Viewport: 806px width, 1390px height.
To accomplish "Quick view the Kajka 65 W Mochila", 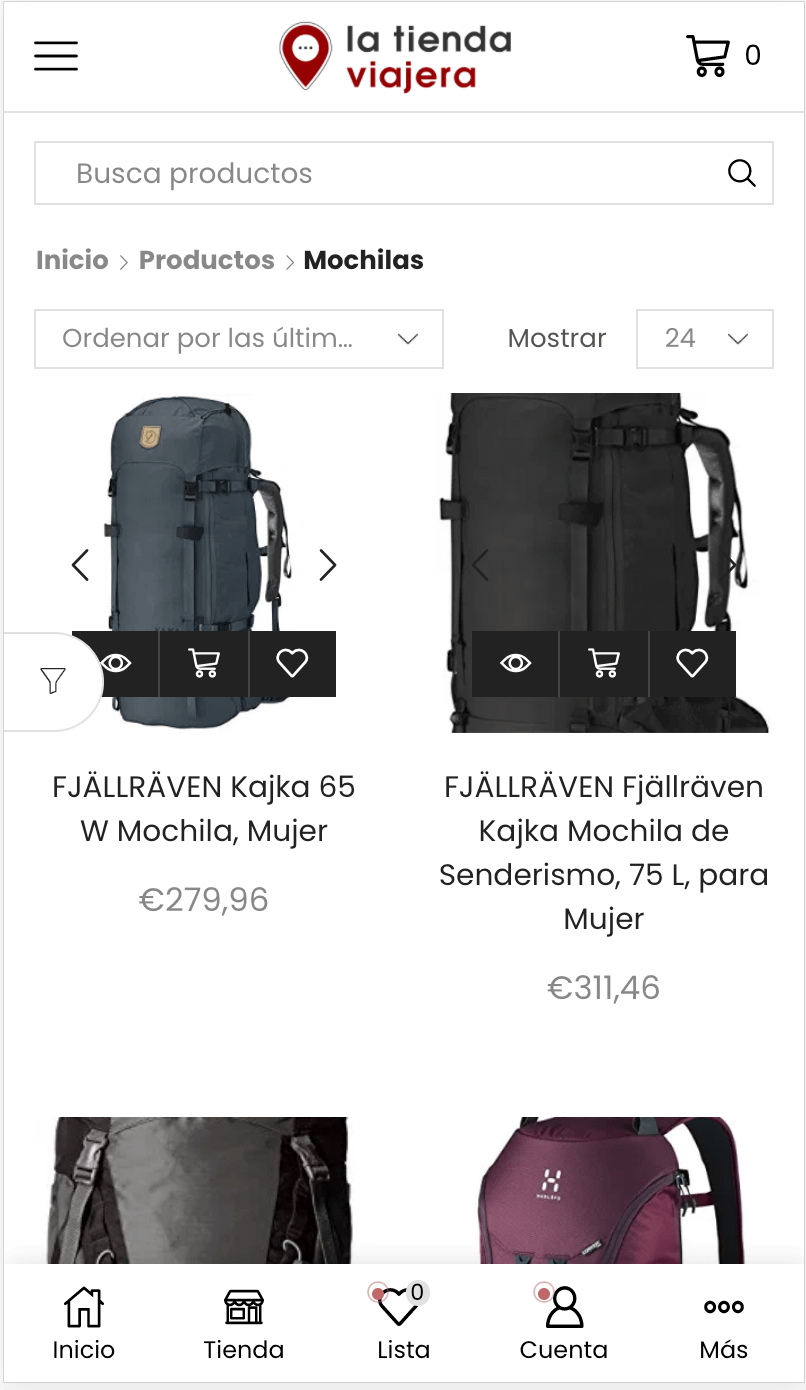I will [117, 663].
